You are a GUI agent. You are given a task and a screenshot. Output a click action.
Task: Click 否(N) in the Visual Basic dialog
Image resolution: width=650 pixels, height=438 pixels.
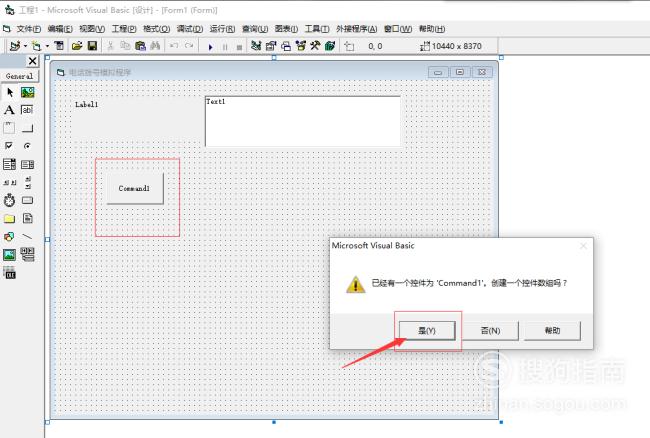click(490, 331)
